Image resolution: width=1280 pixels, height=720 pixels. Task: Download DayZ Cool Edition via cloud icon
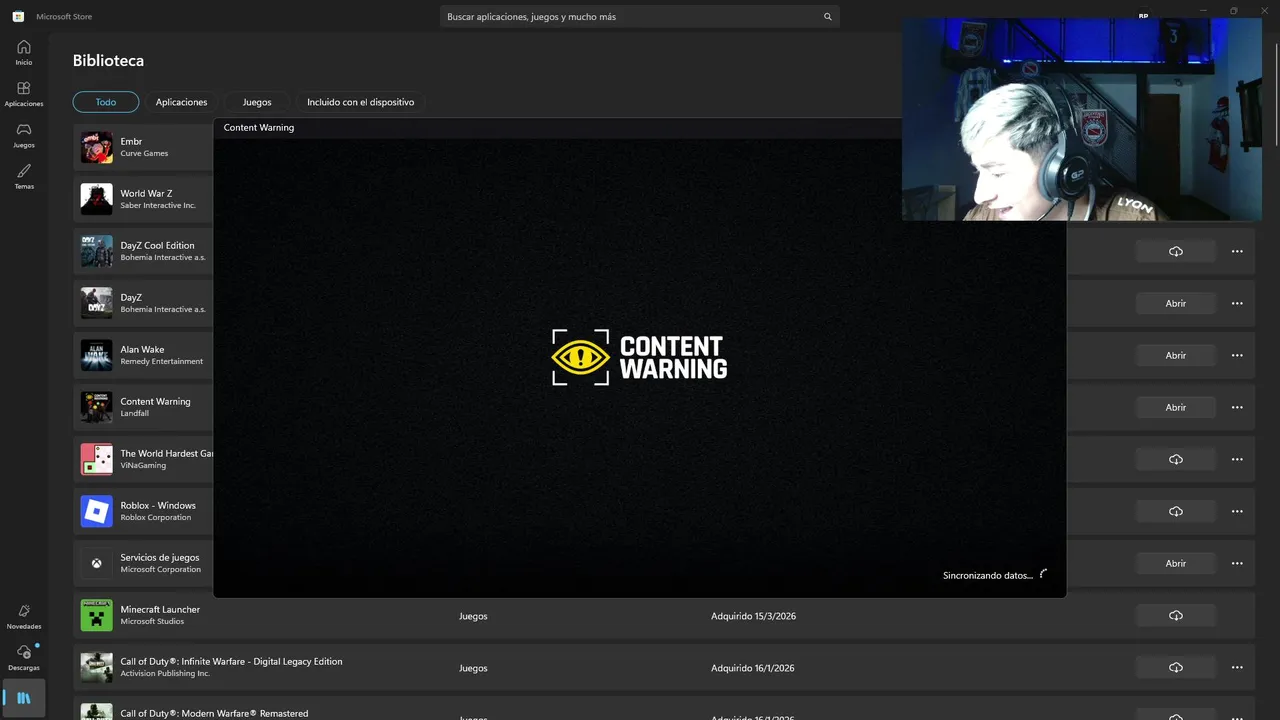[x=1175, y=251]
